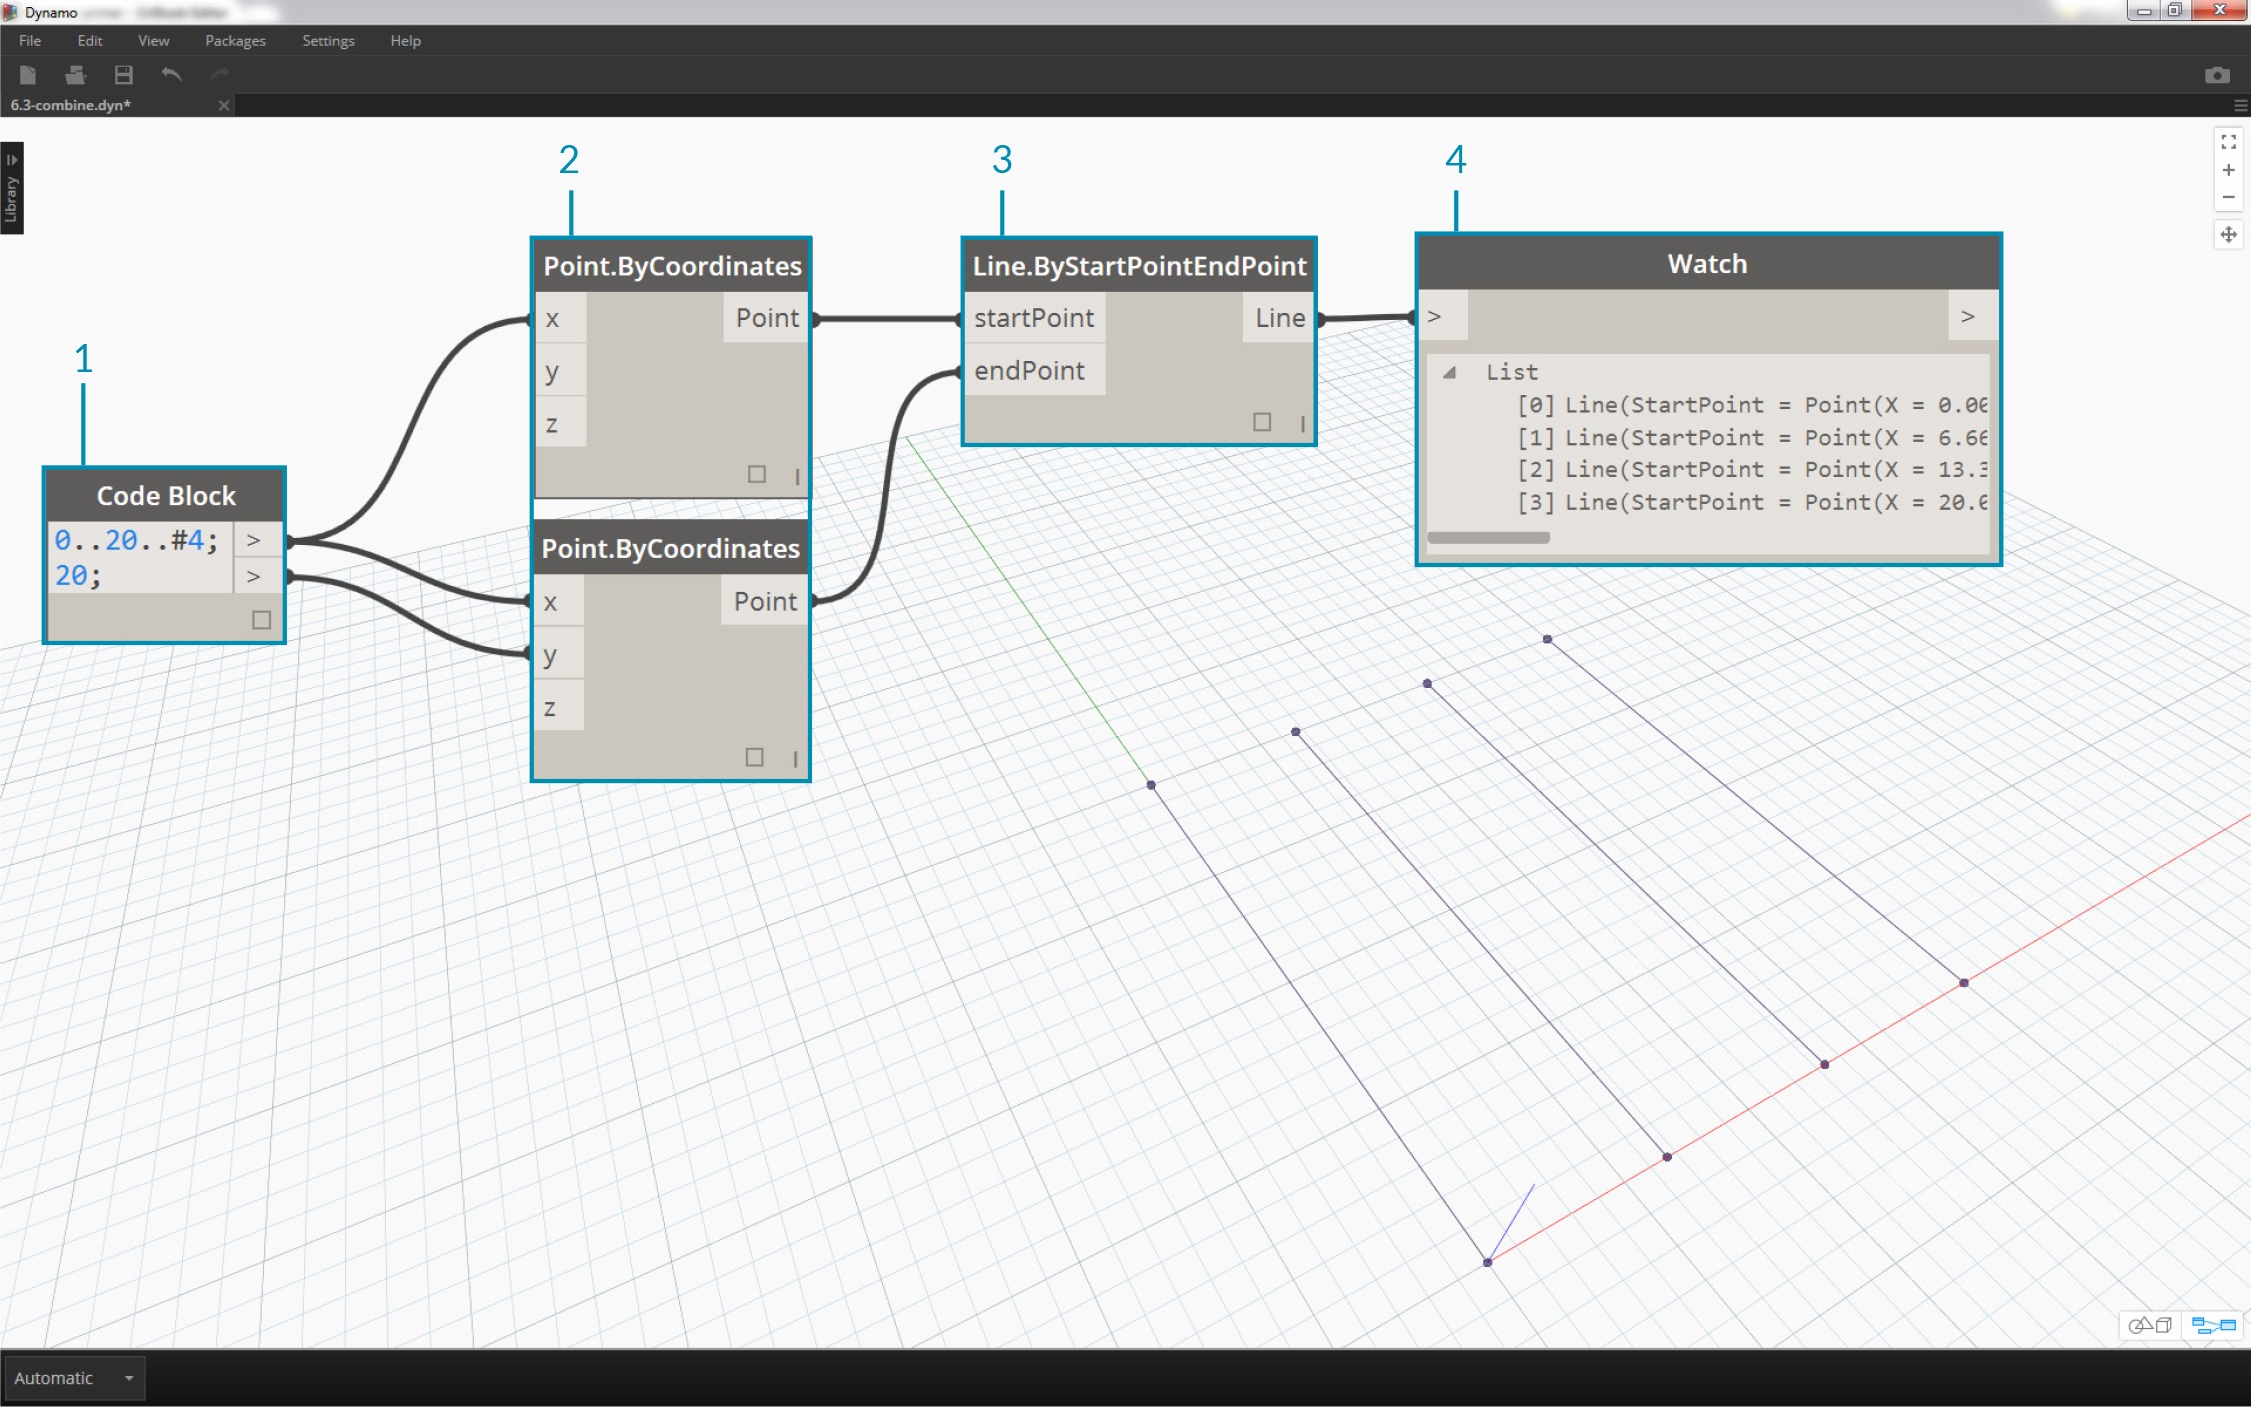Click the Open file toolbar icon
The image size is (2251, 1407).
click(75, 75)
